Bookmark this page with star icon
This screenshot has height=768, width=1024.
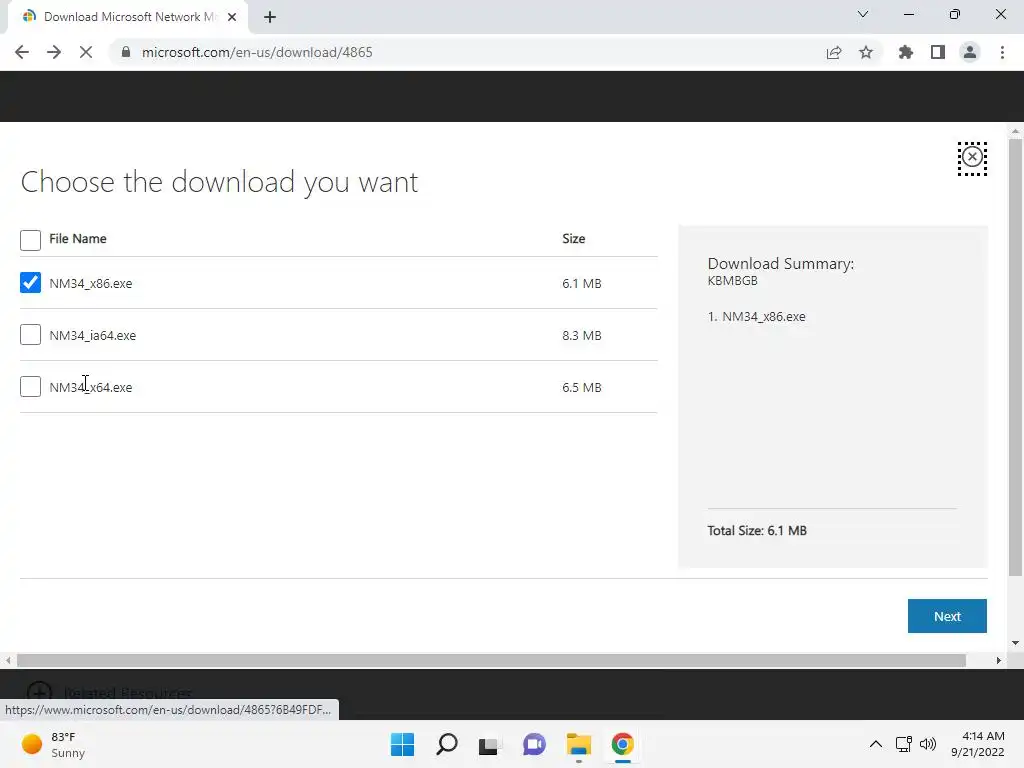point(866,52)
